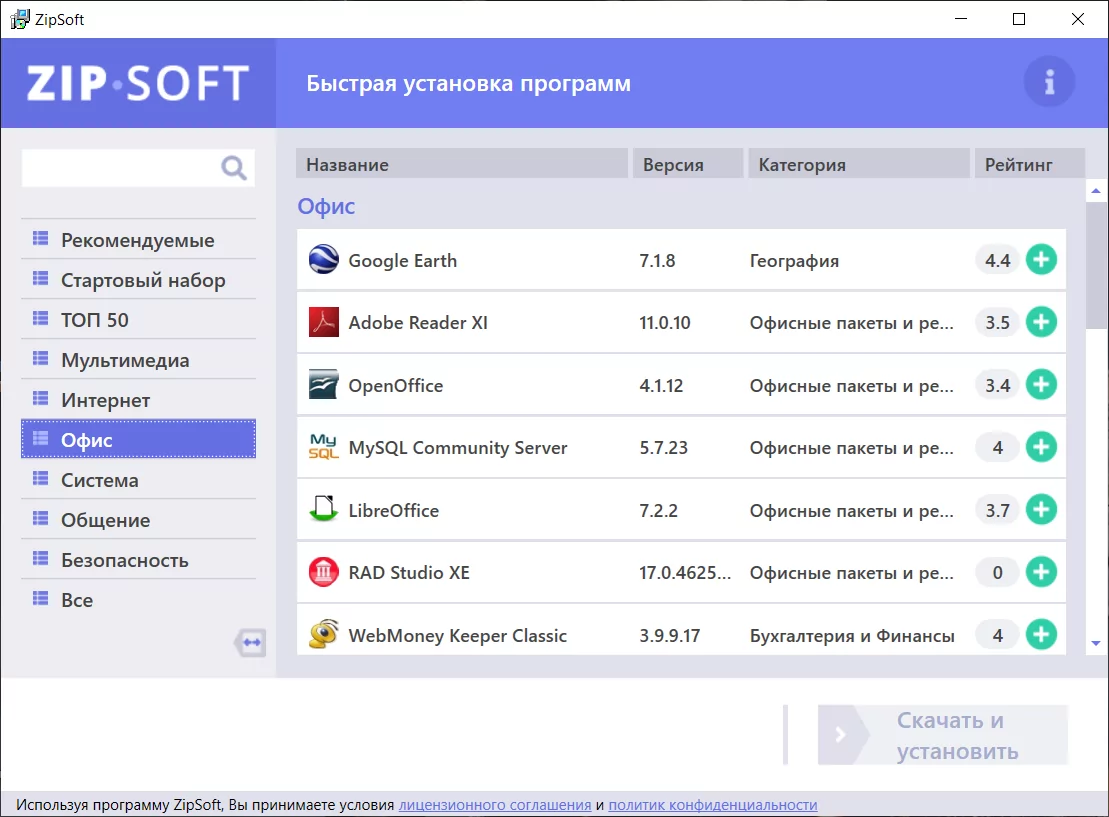Click the География category cell
The image size is (1109, 817).
click(794, 261)
